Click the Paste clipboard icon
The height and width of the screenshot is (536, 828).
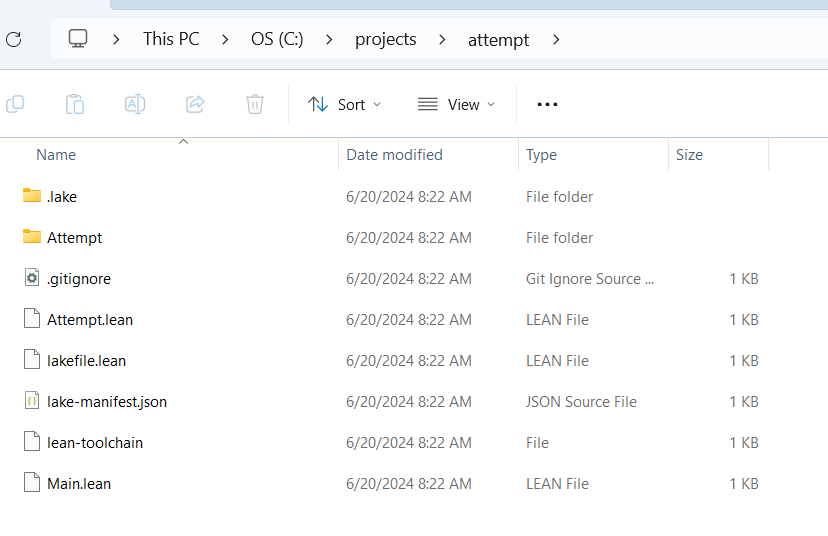pyautogui.click(x=75, y=104)
